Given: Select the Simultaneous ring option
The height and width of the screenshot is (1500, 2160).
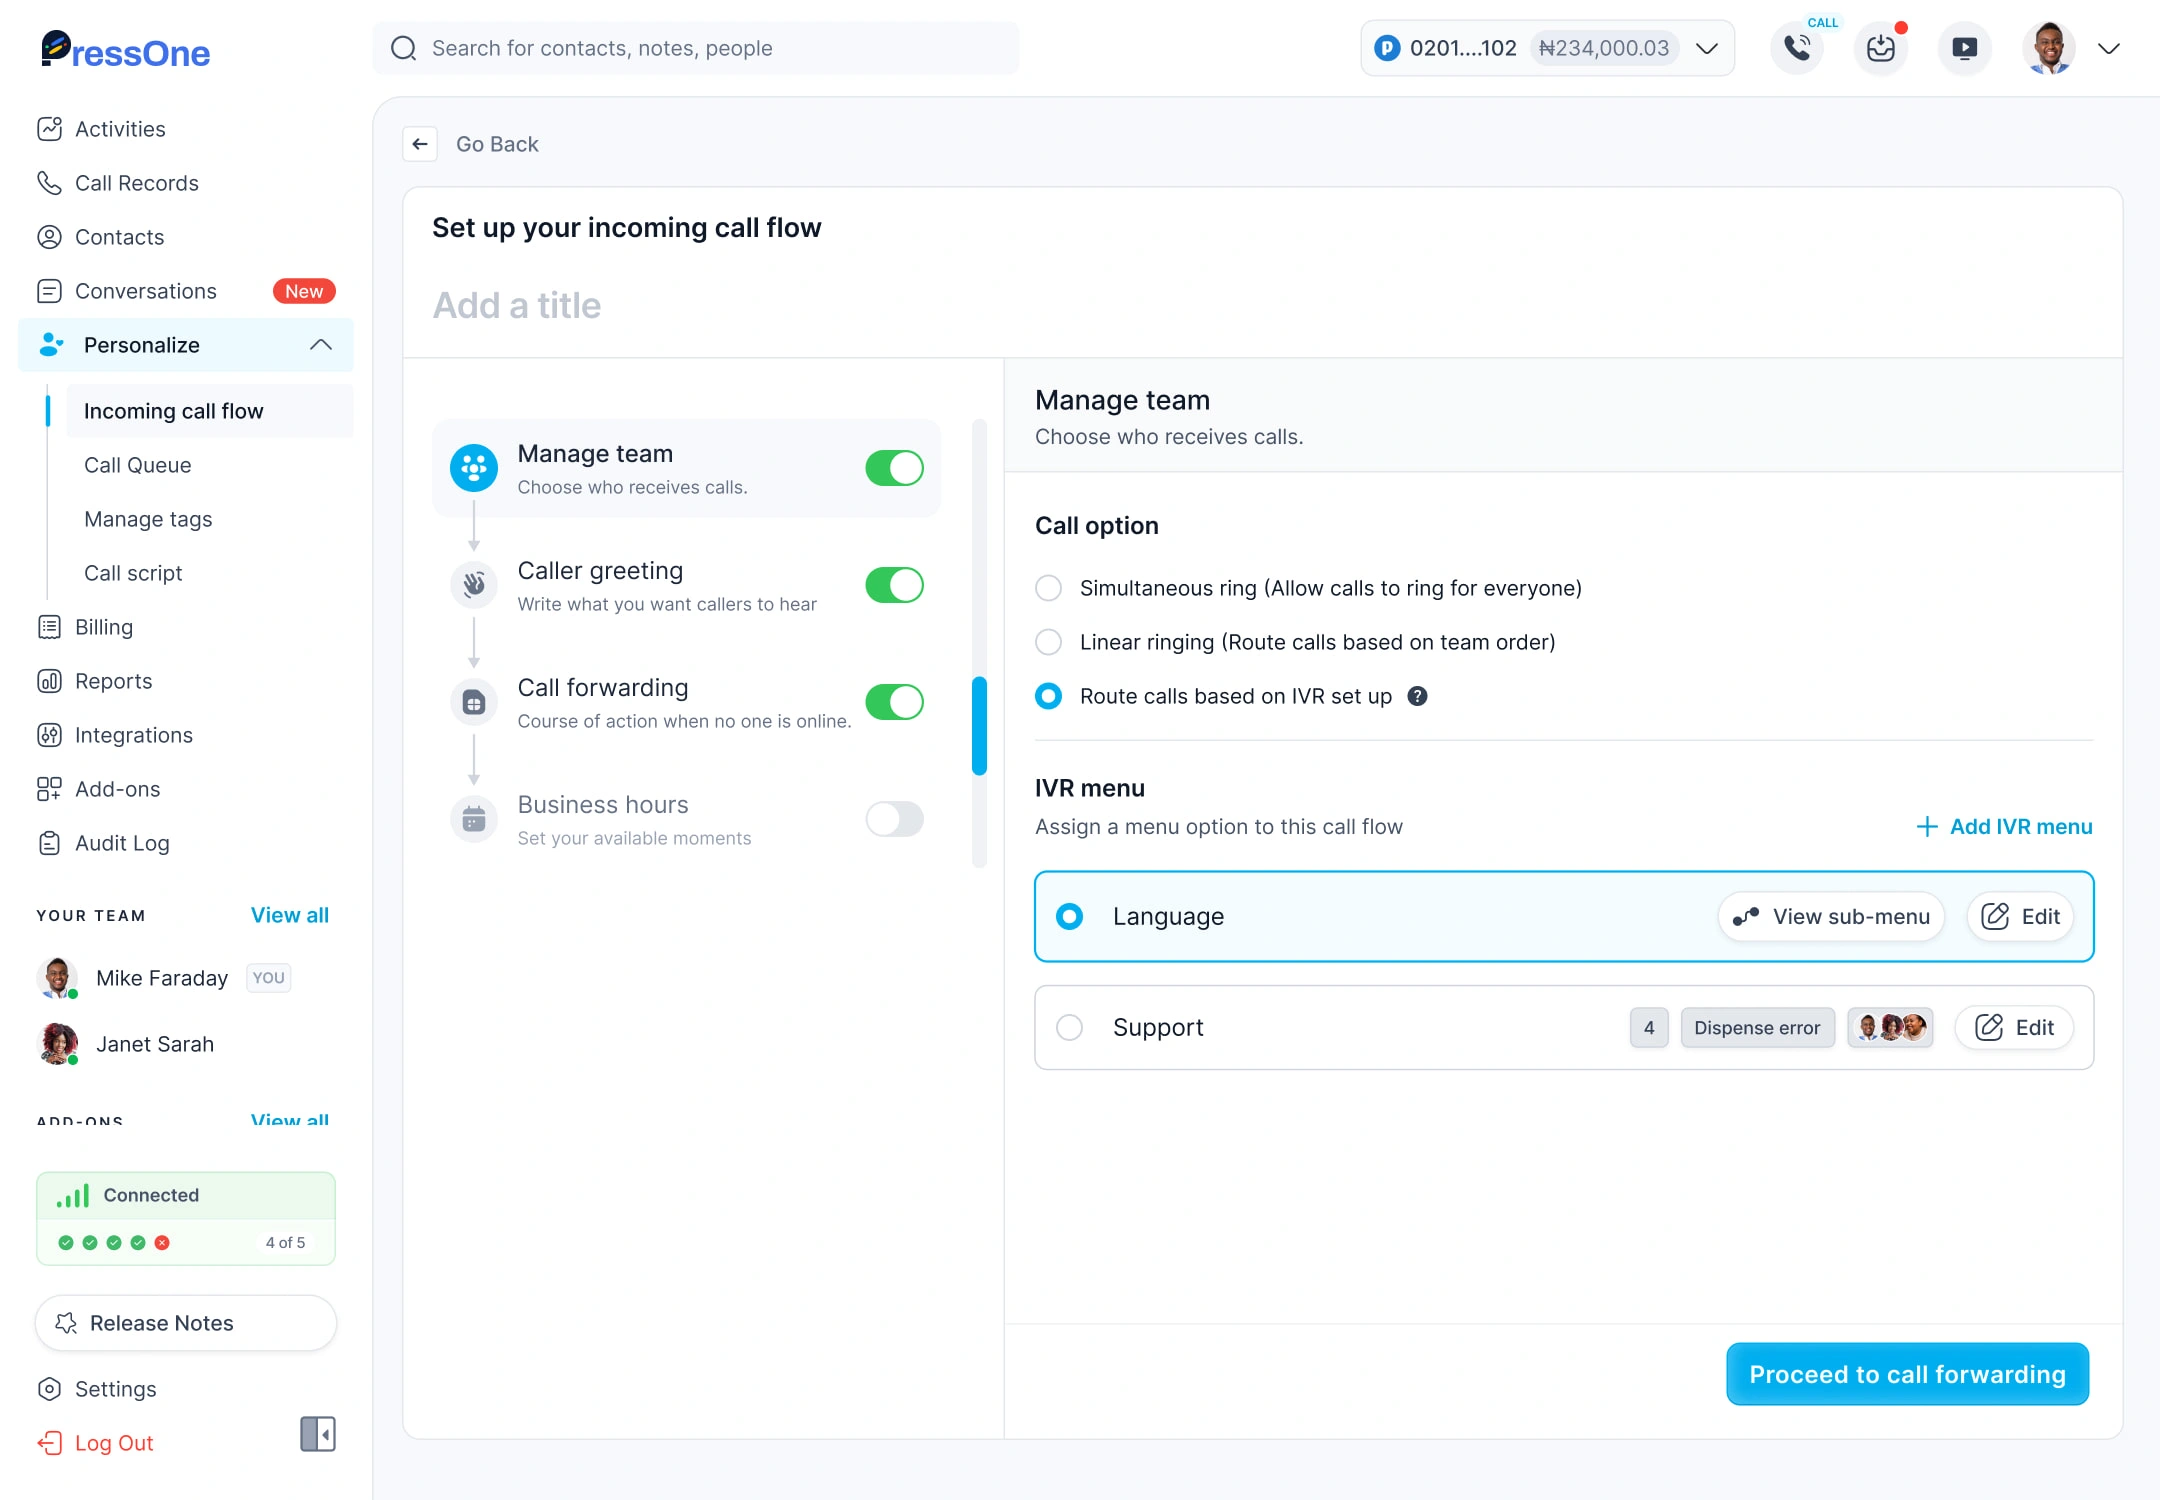Looking at the screenshot, I should tap(1048, 588).
